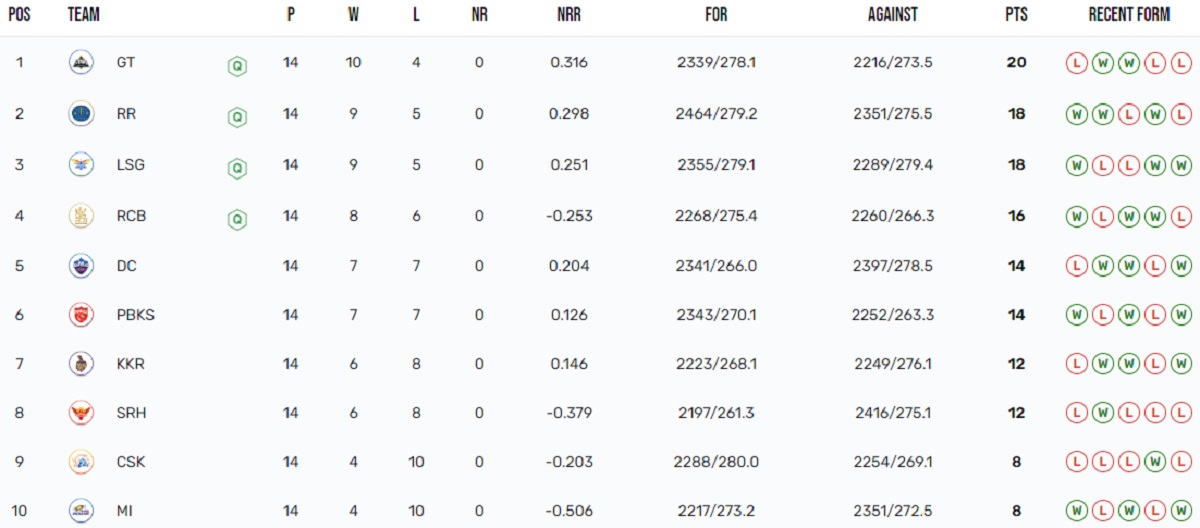
Task: Open the LSG team name link
Action: [130, 165]
